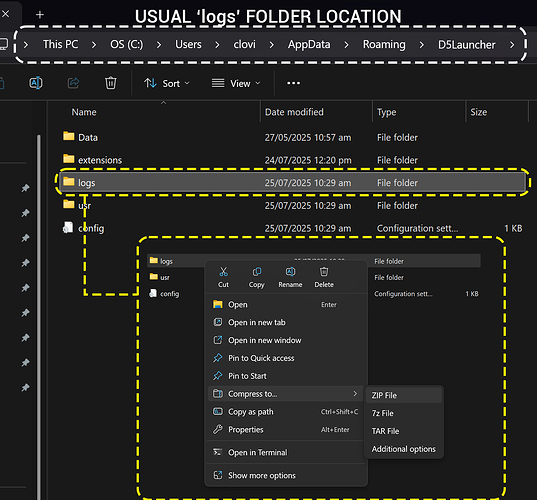Expand the Compress to submenu arrow
This screenshot has height=500, width=537.
[x=355, y=393]
